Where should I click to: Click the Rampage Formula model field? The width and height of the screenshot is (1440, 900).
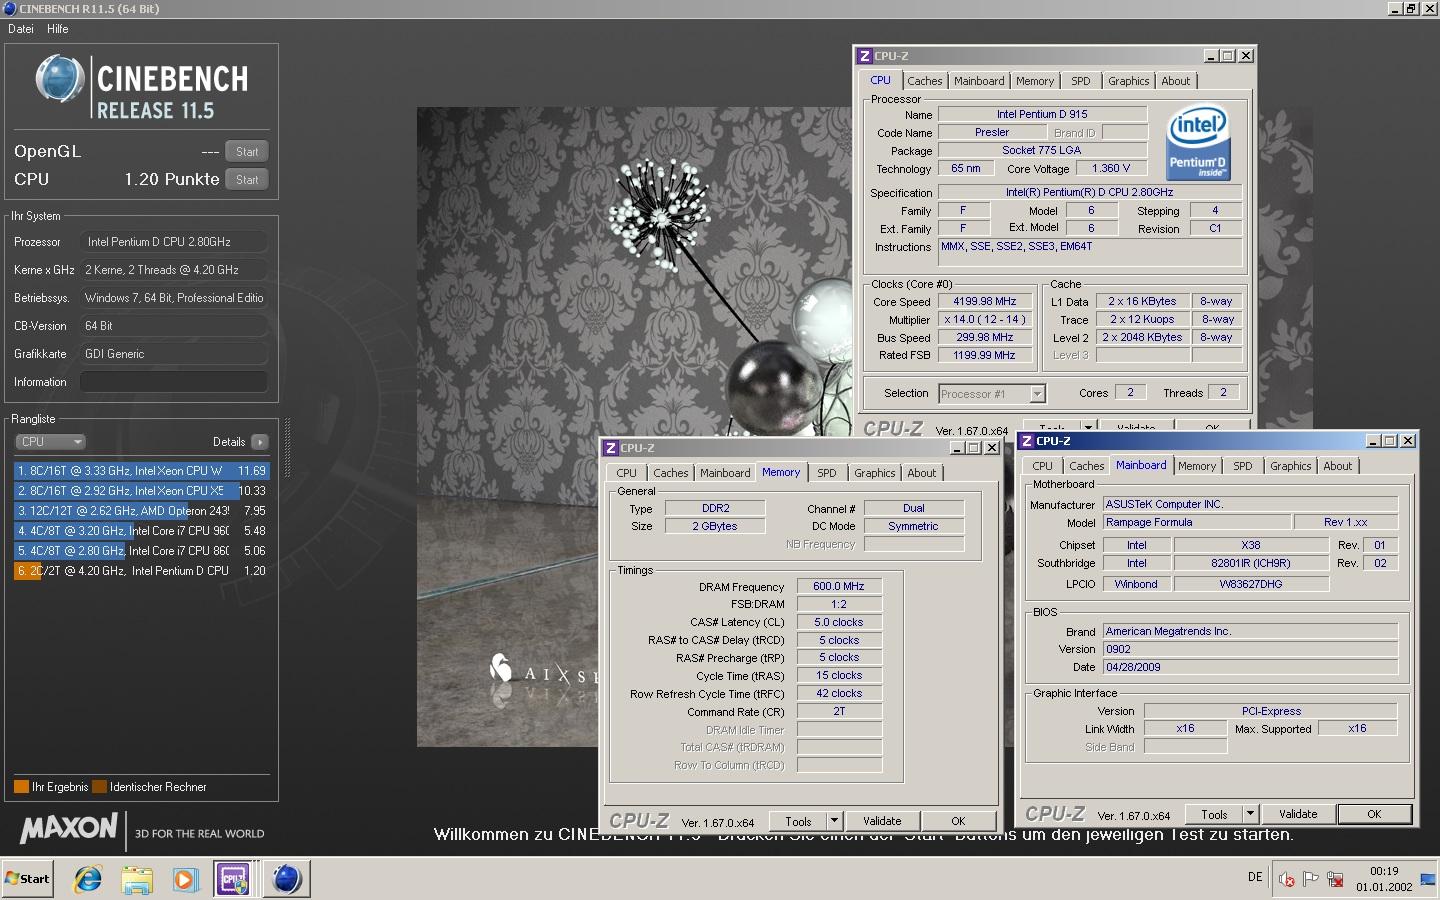tap(1197, 523)
